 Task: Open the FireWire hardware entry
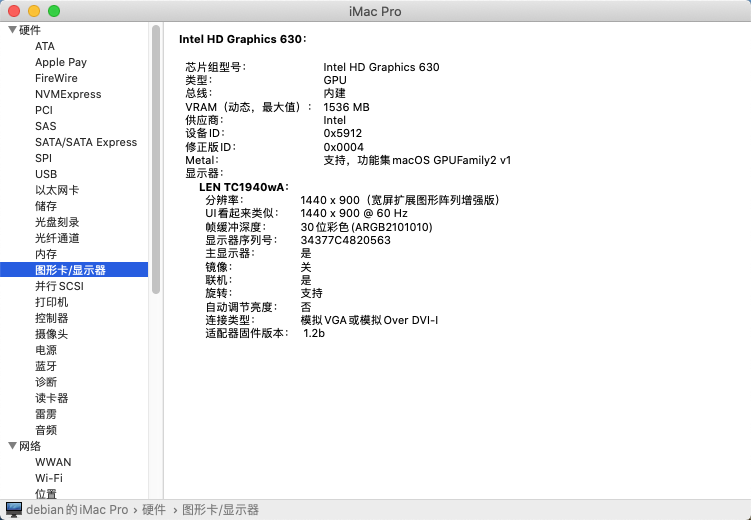56,78
